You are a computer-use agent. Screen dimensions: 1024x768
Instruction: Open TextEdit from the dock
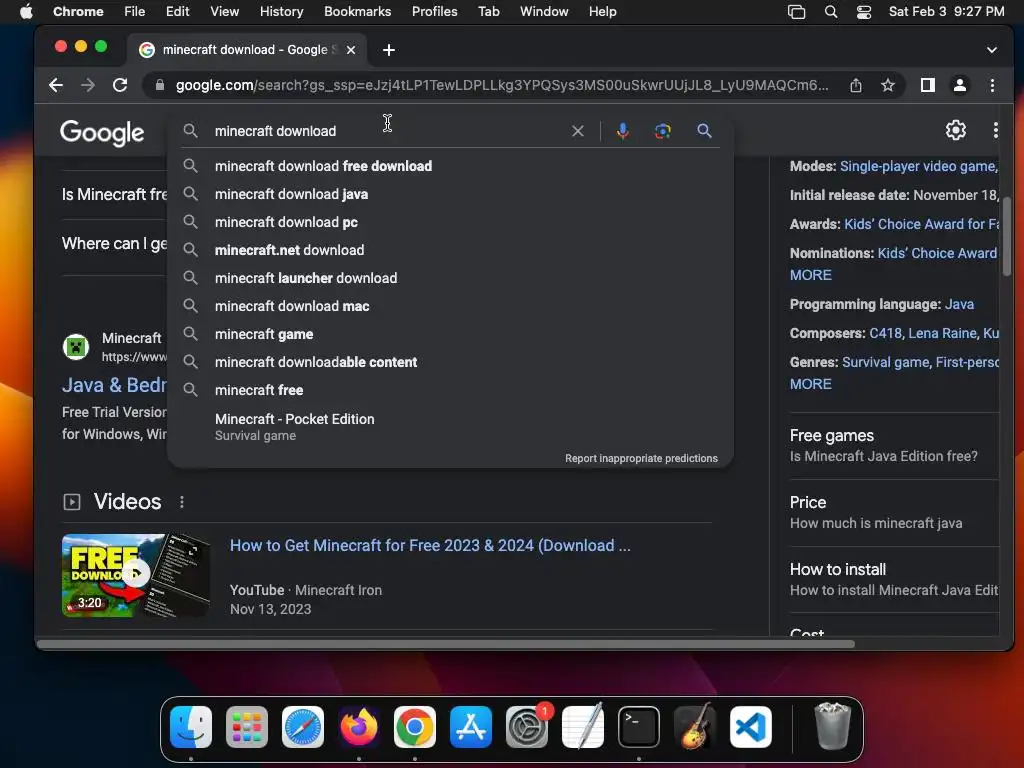[583, 727]
